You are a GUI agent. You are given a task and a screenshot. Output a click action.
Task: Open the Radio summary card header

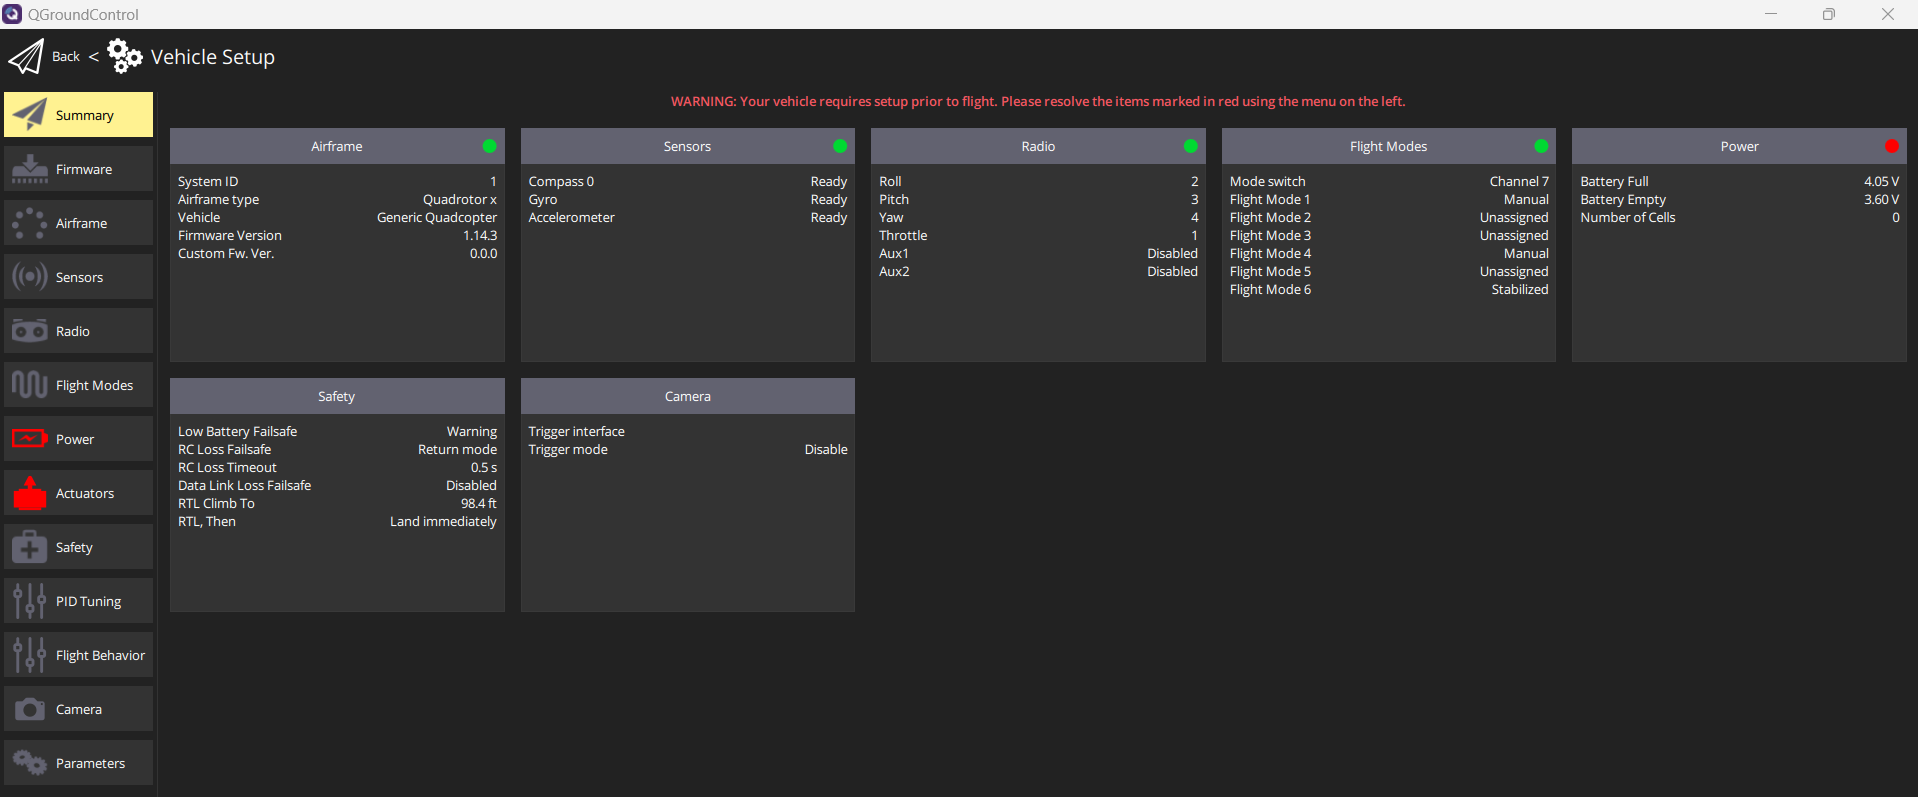(1038, 146)
